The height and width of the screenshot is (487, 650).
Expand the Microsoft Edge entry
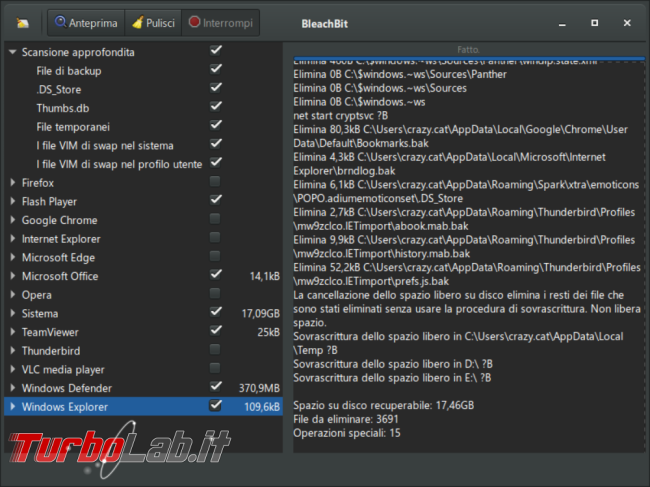(12, 257)
